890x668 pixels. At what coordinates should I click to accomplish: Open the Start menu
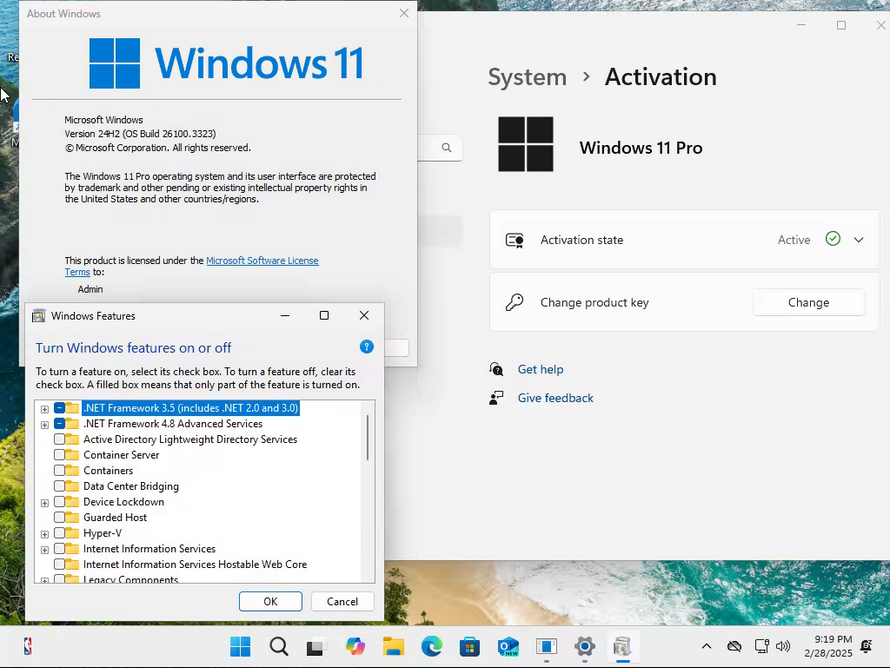click(x=241, y=647)
